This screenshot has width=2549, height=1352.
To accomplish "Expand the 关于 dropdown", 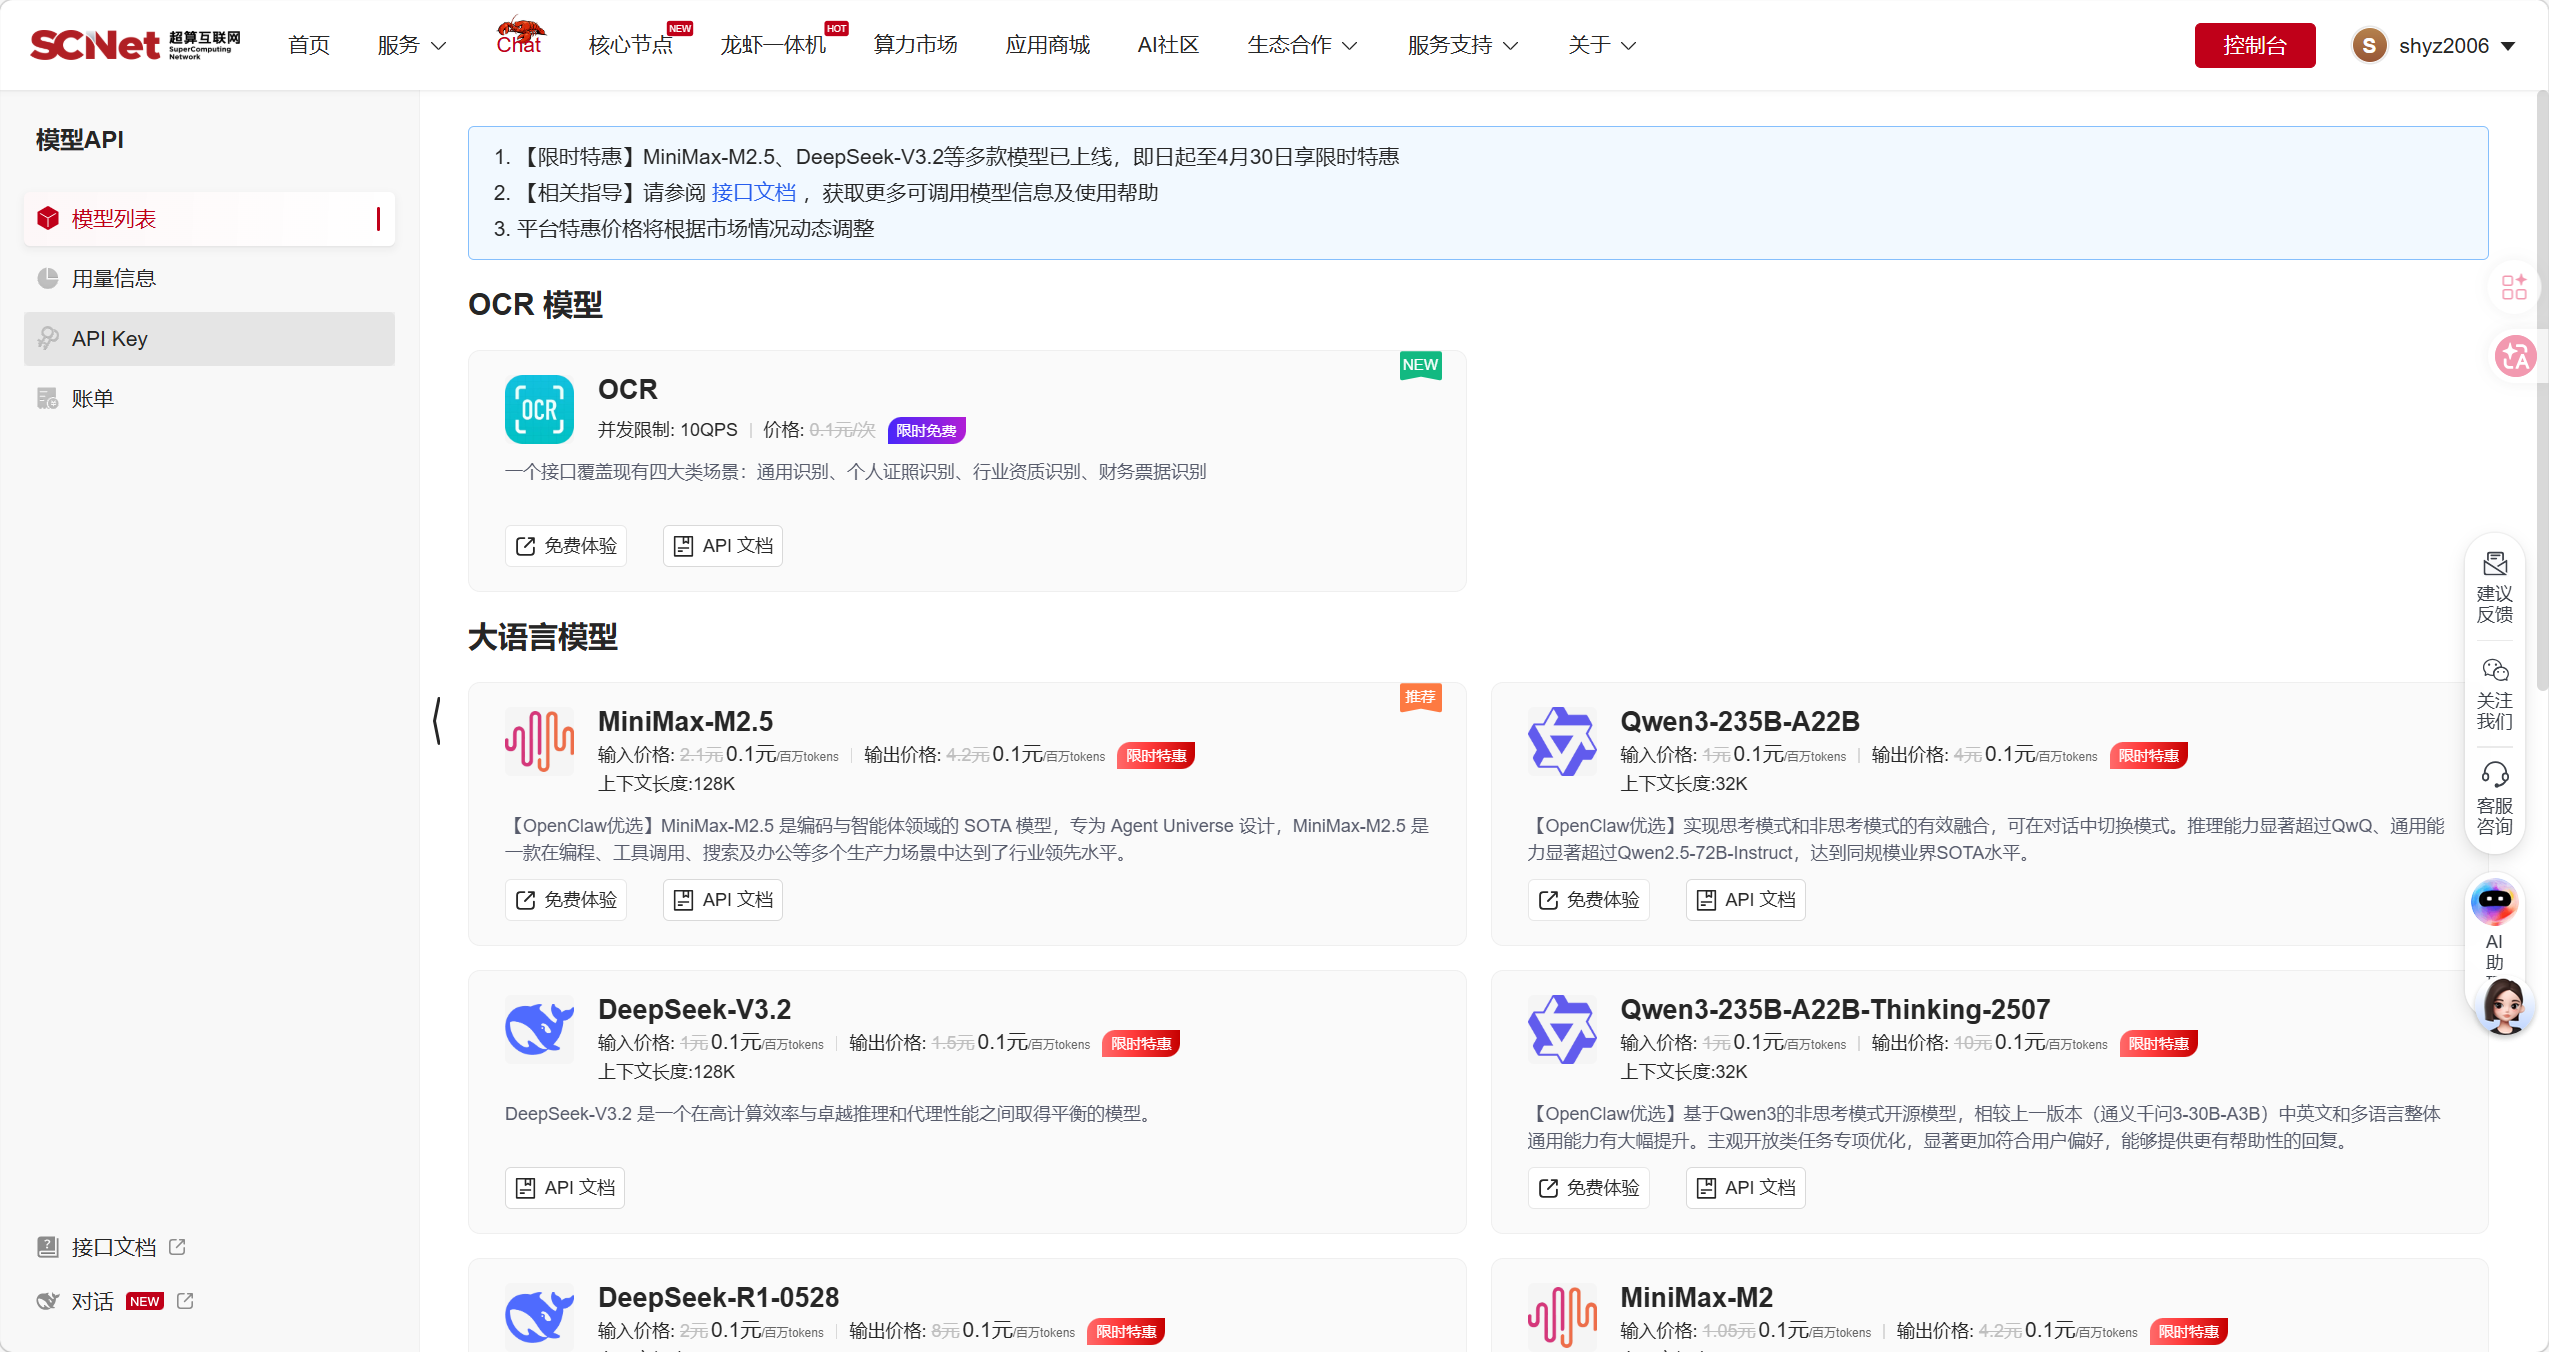I will point(1602,45).
